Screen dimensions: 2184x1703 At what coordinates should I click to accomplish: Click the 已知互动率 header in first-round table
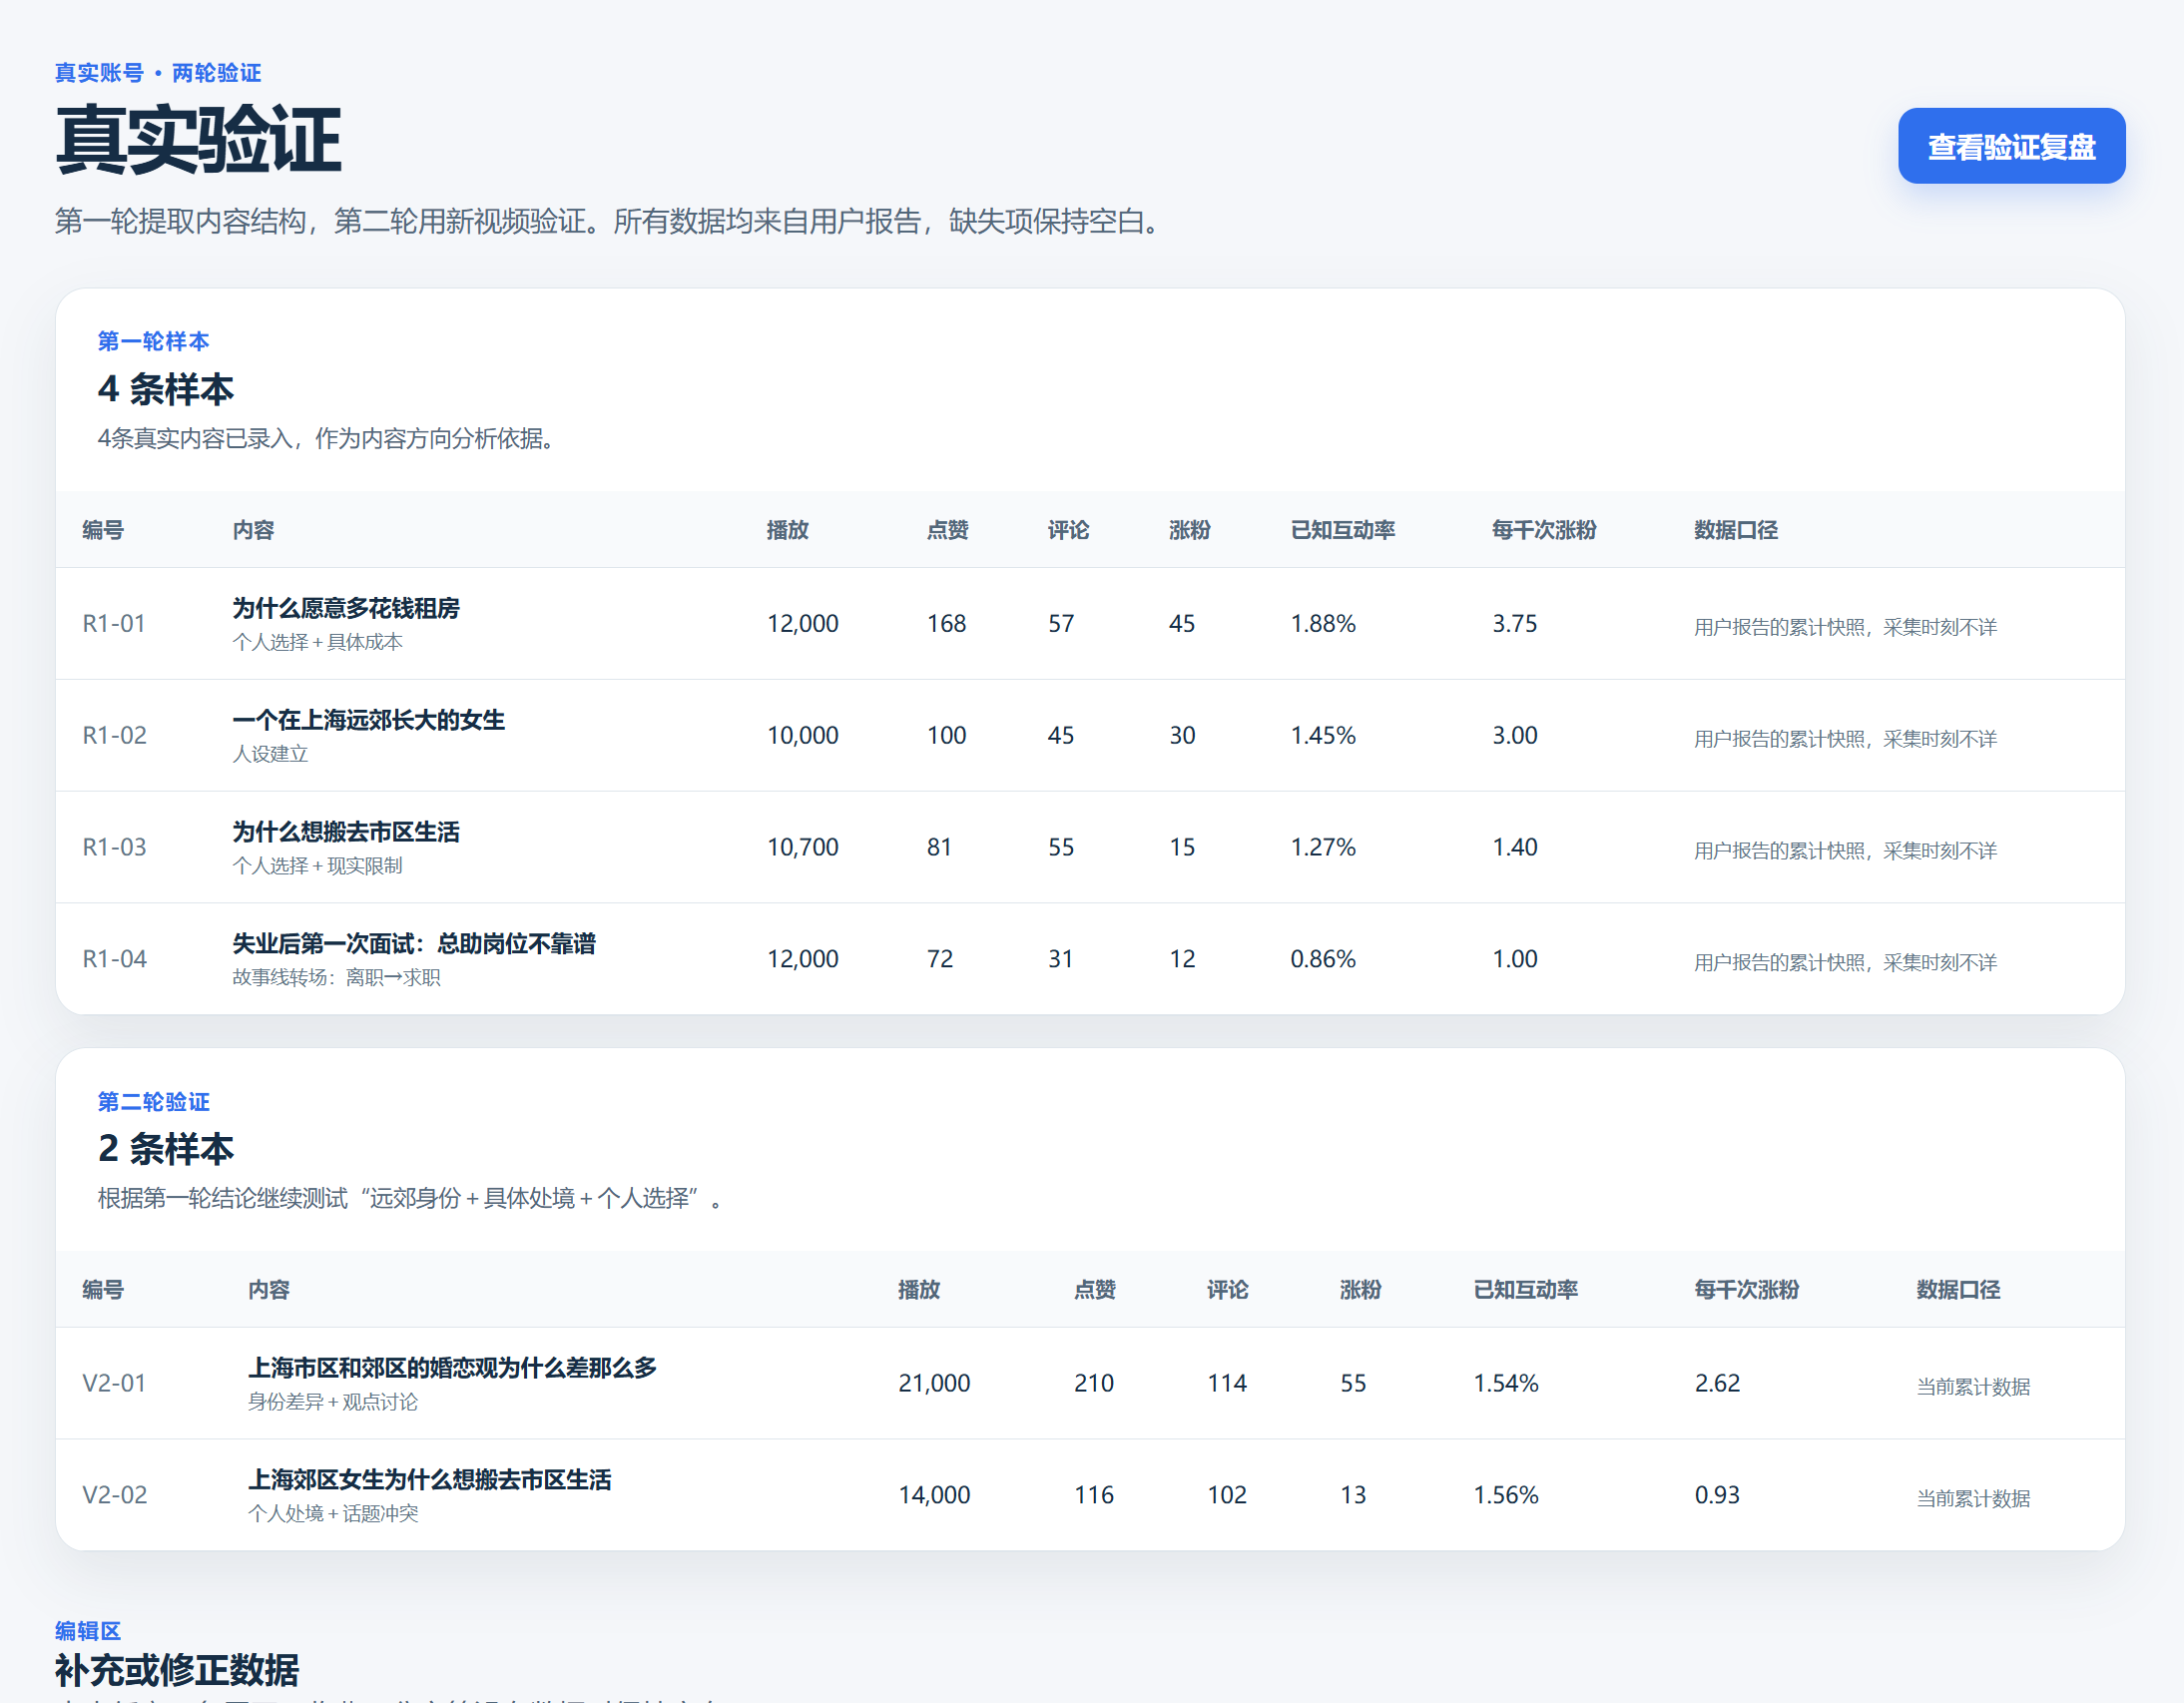1343,530
